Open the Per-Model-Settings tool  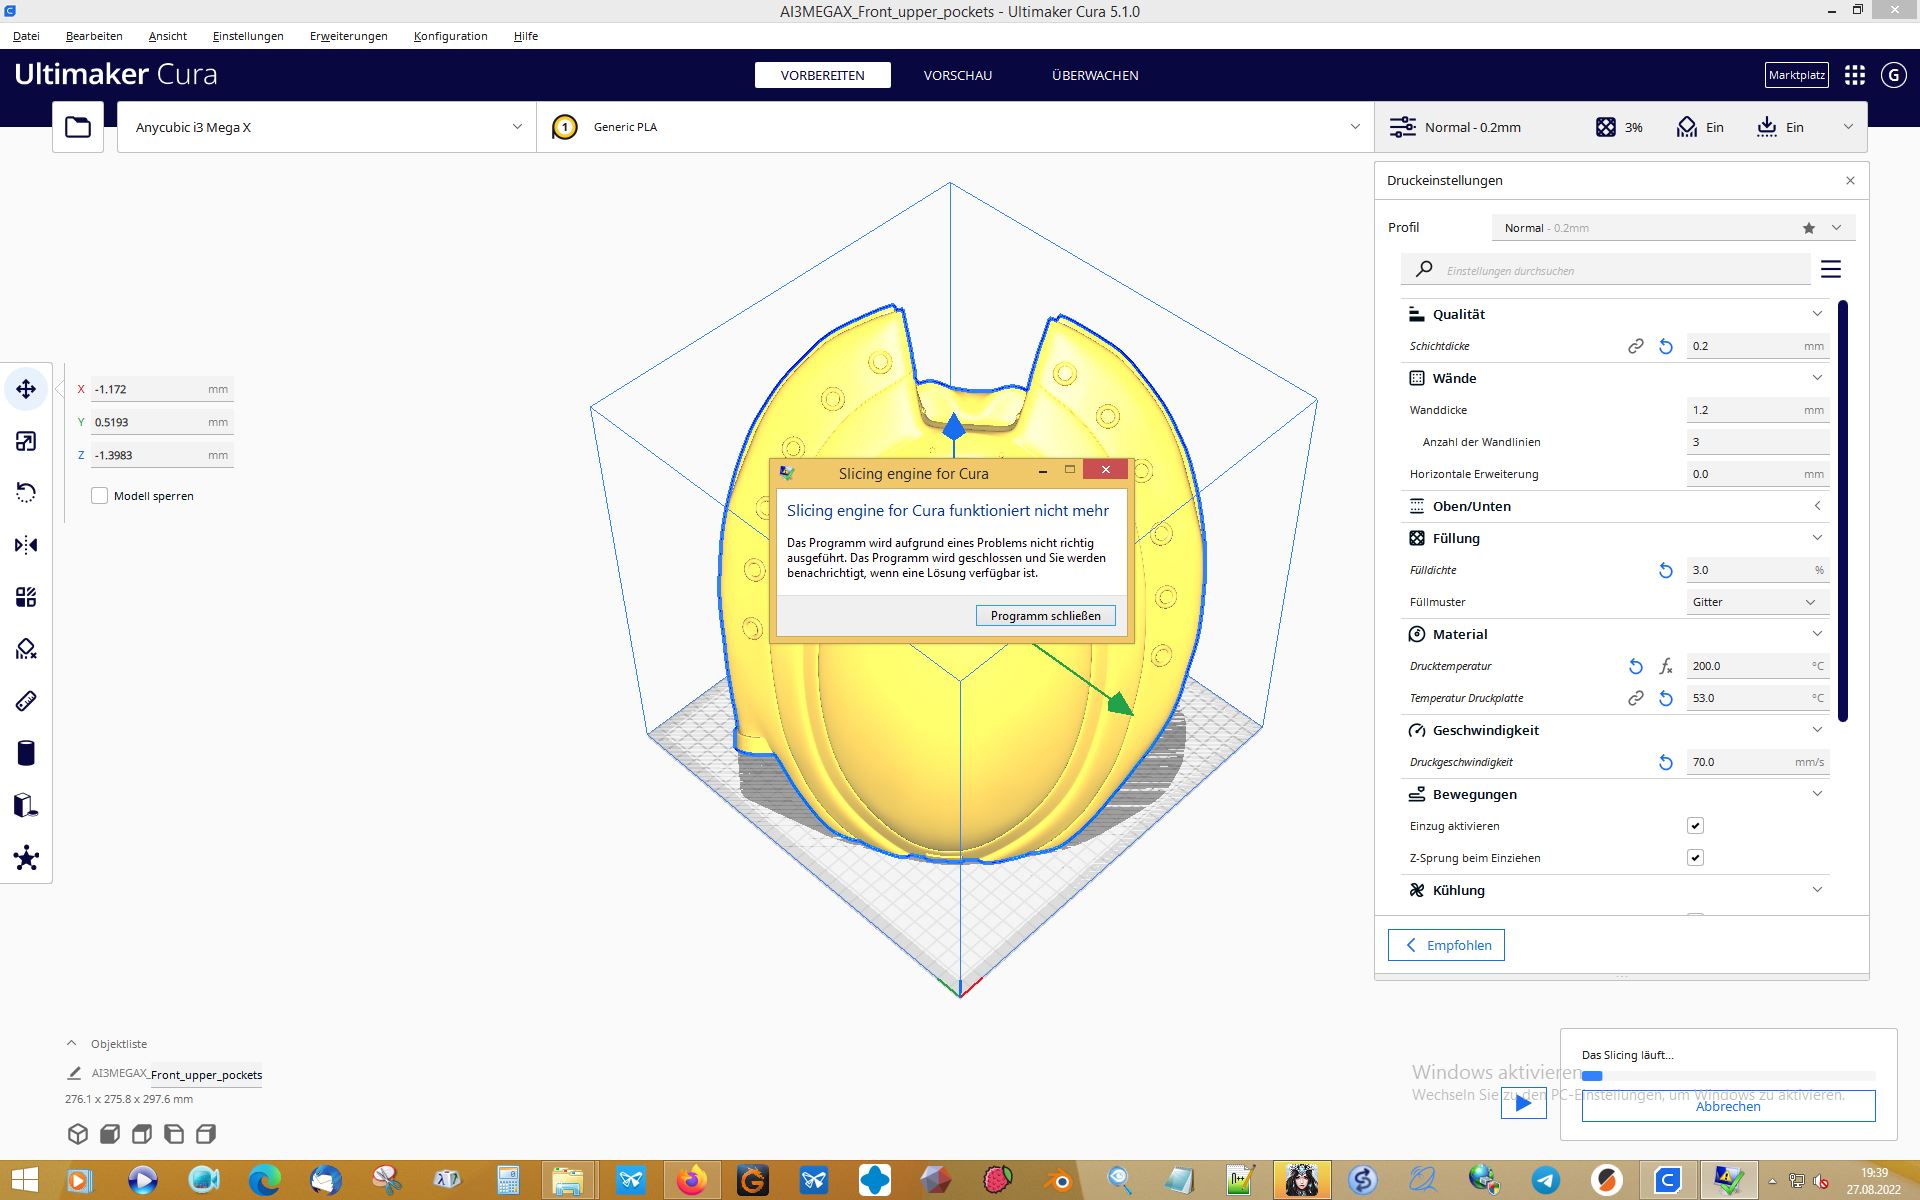[x=27, y=596]
